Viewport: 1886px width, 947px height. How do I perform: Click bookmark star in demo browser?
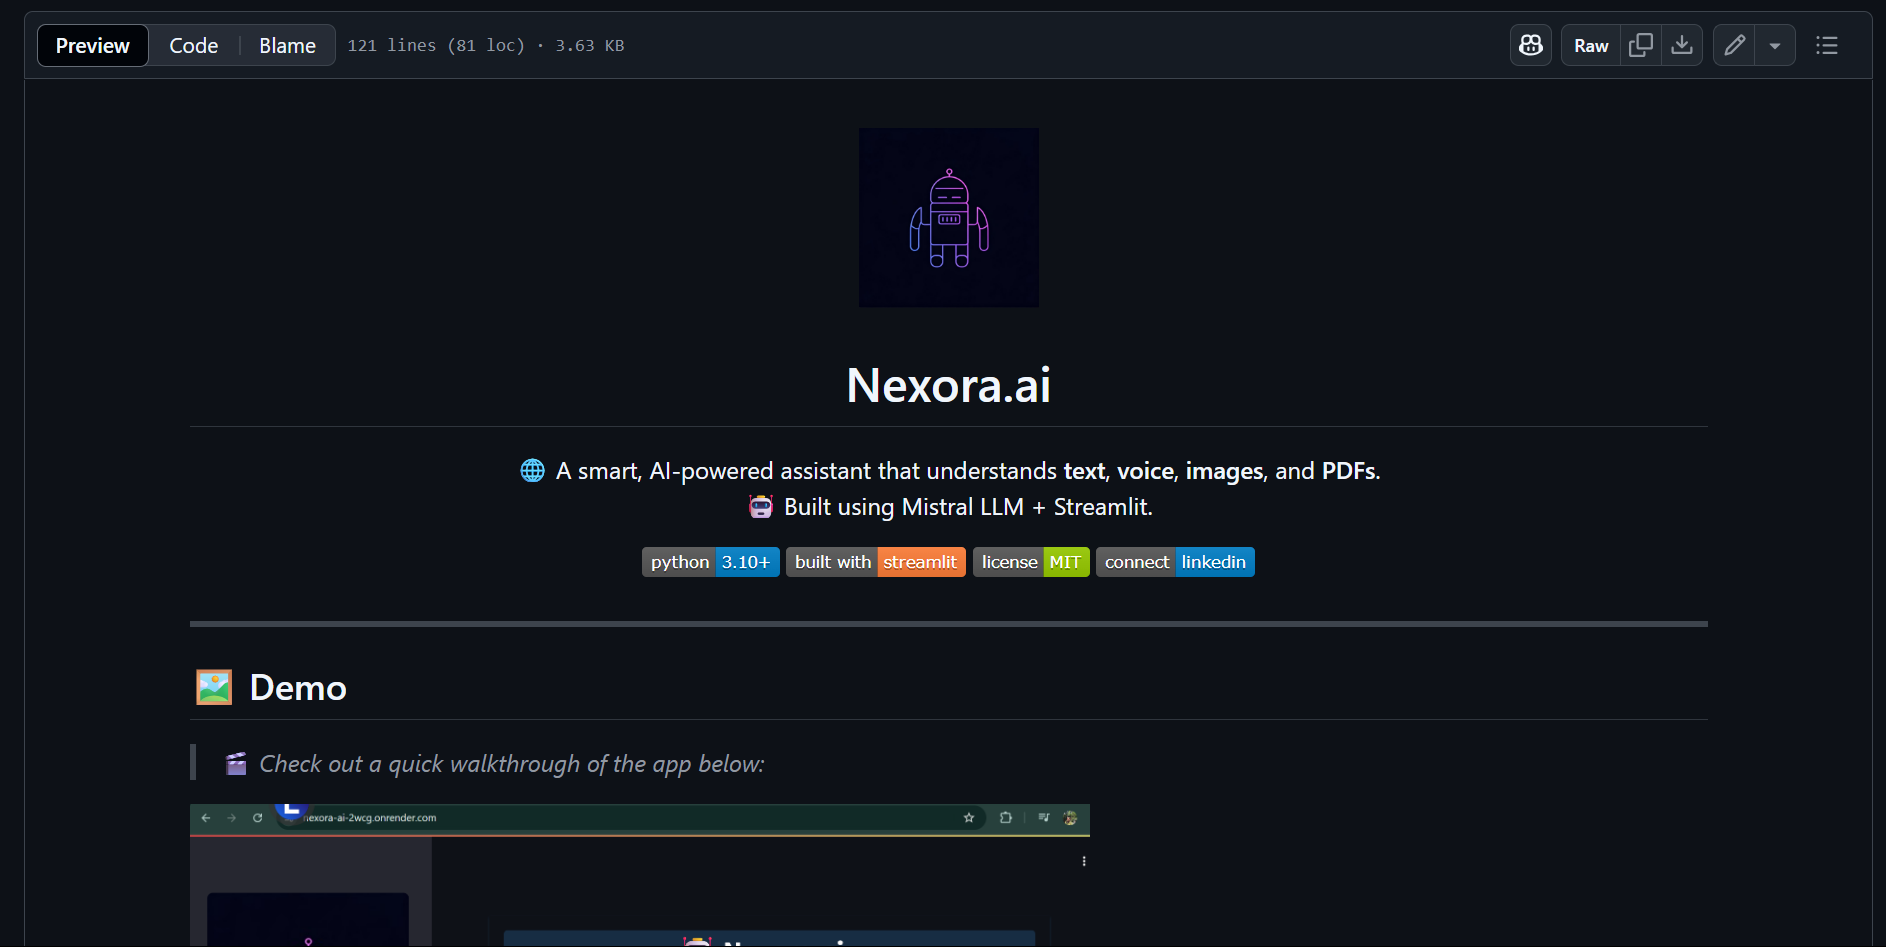point(969,818)
